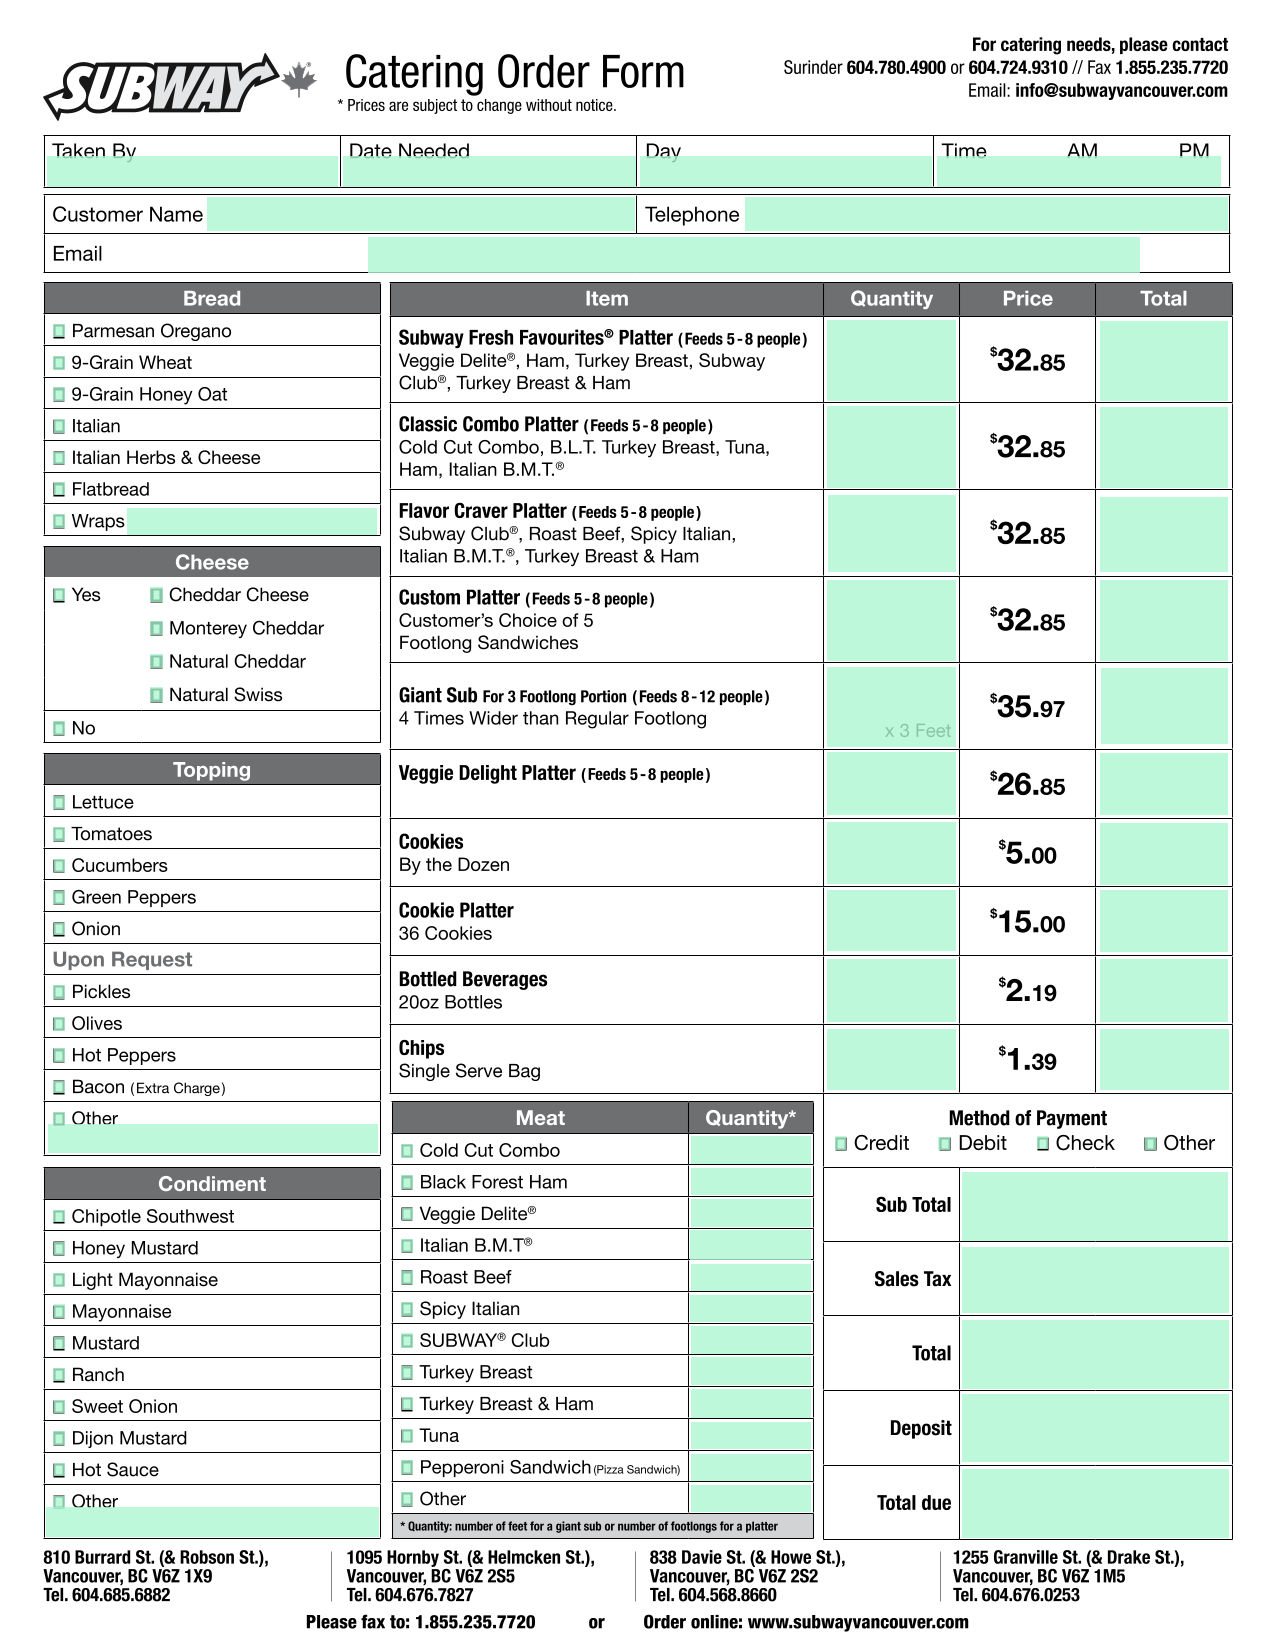
Task: Check the Hot Sauce condiment box
Action: pos(59,1470)
